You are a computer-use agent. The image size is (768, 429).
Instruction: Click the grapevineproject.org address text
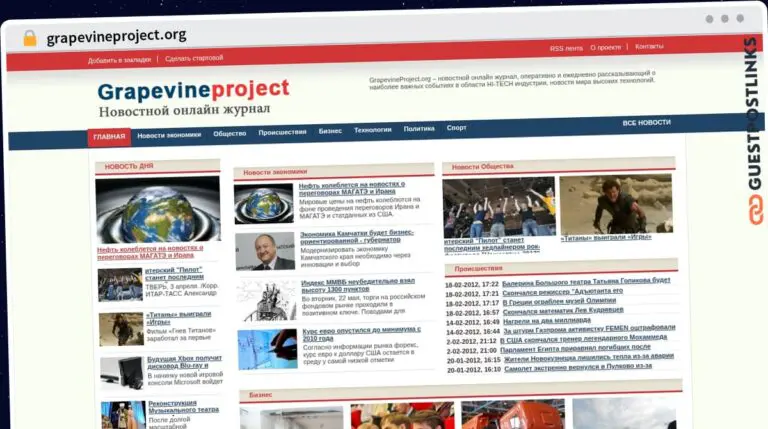(x=117, y=36)
